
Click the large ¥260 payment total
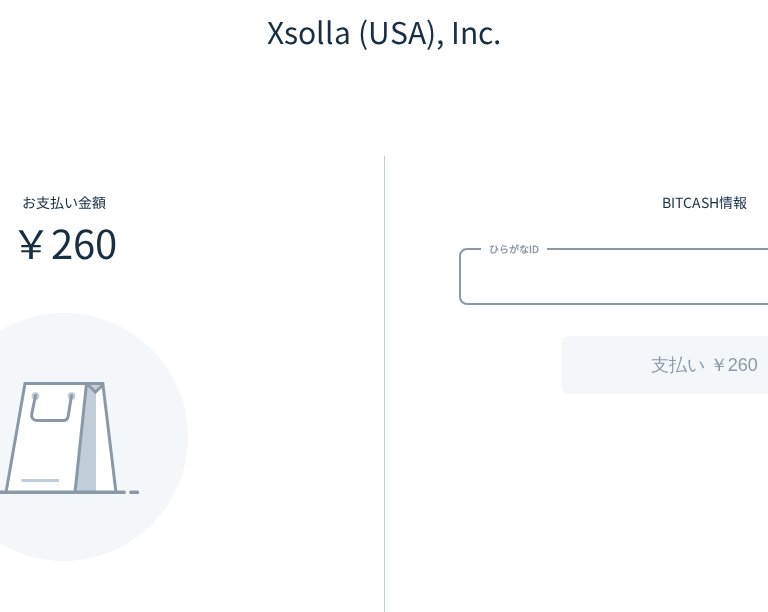pyautogui.click(x=68, y=245)
